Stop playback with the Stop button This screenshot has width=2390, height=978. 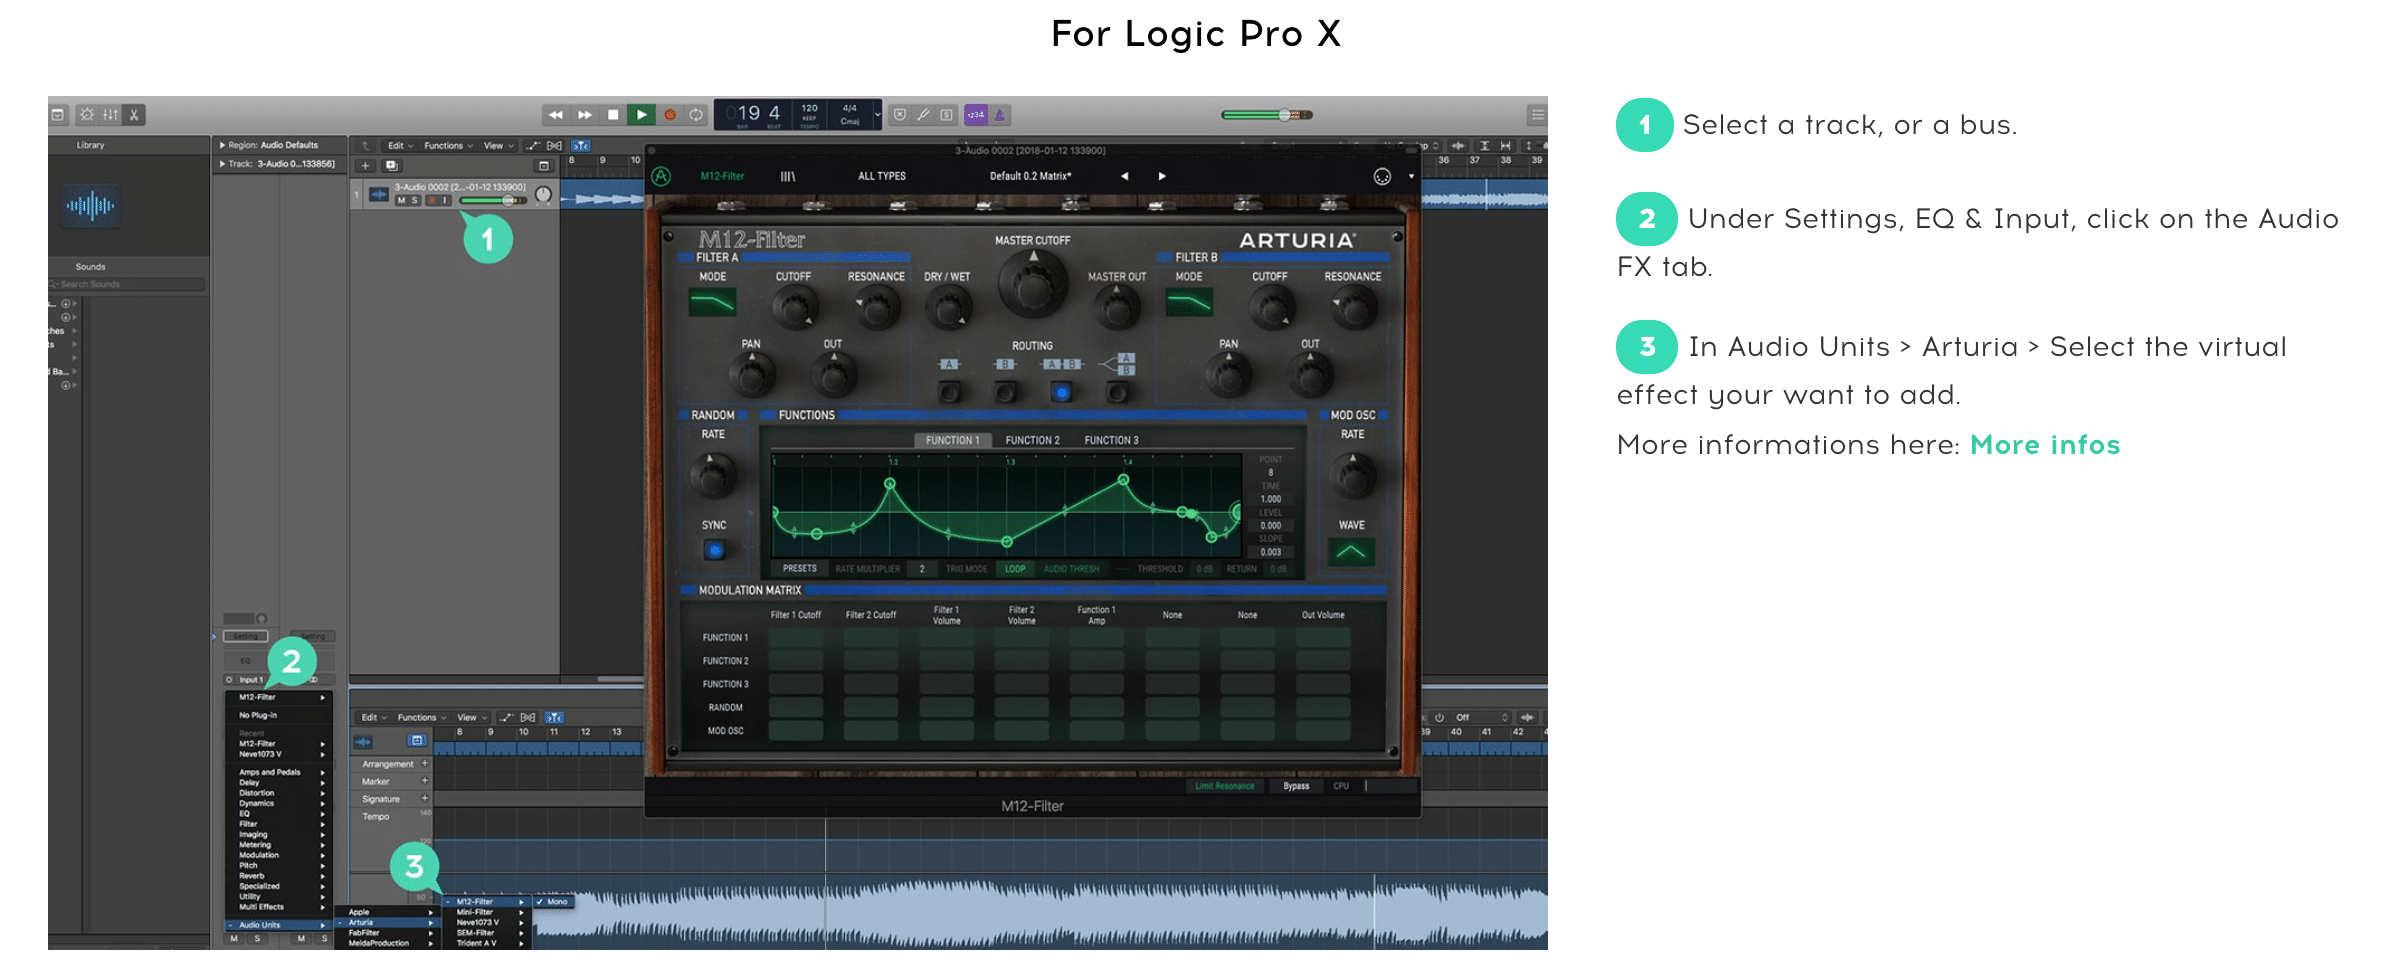click(x=613, y=115)
